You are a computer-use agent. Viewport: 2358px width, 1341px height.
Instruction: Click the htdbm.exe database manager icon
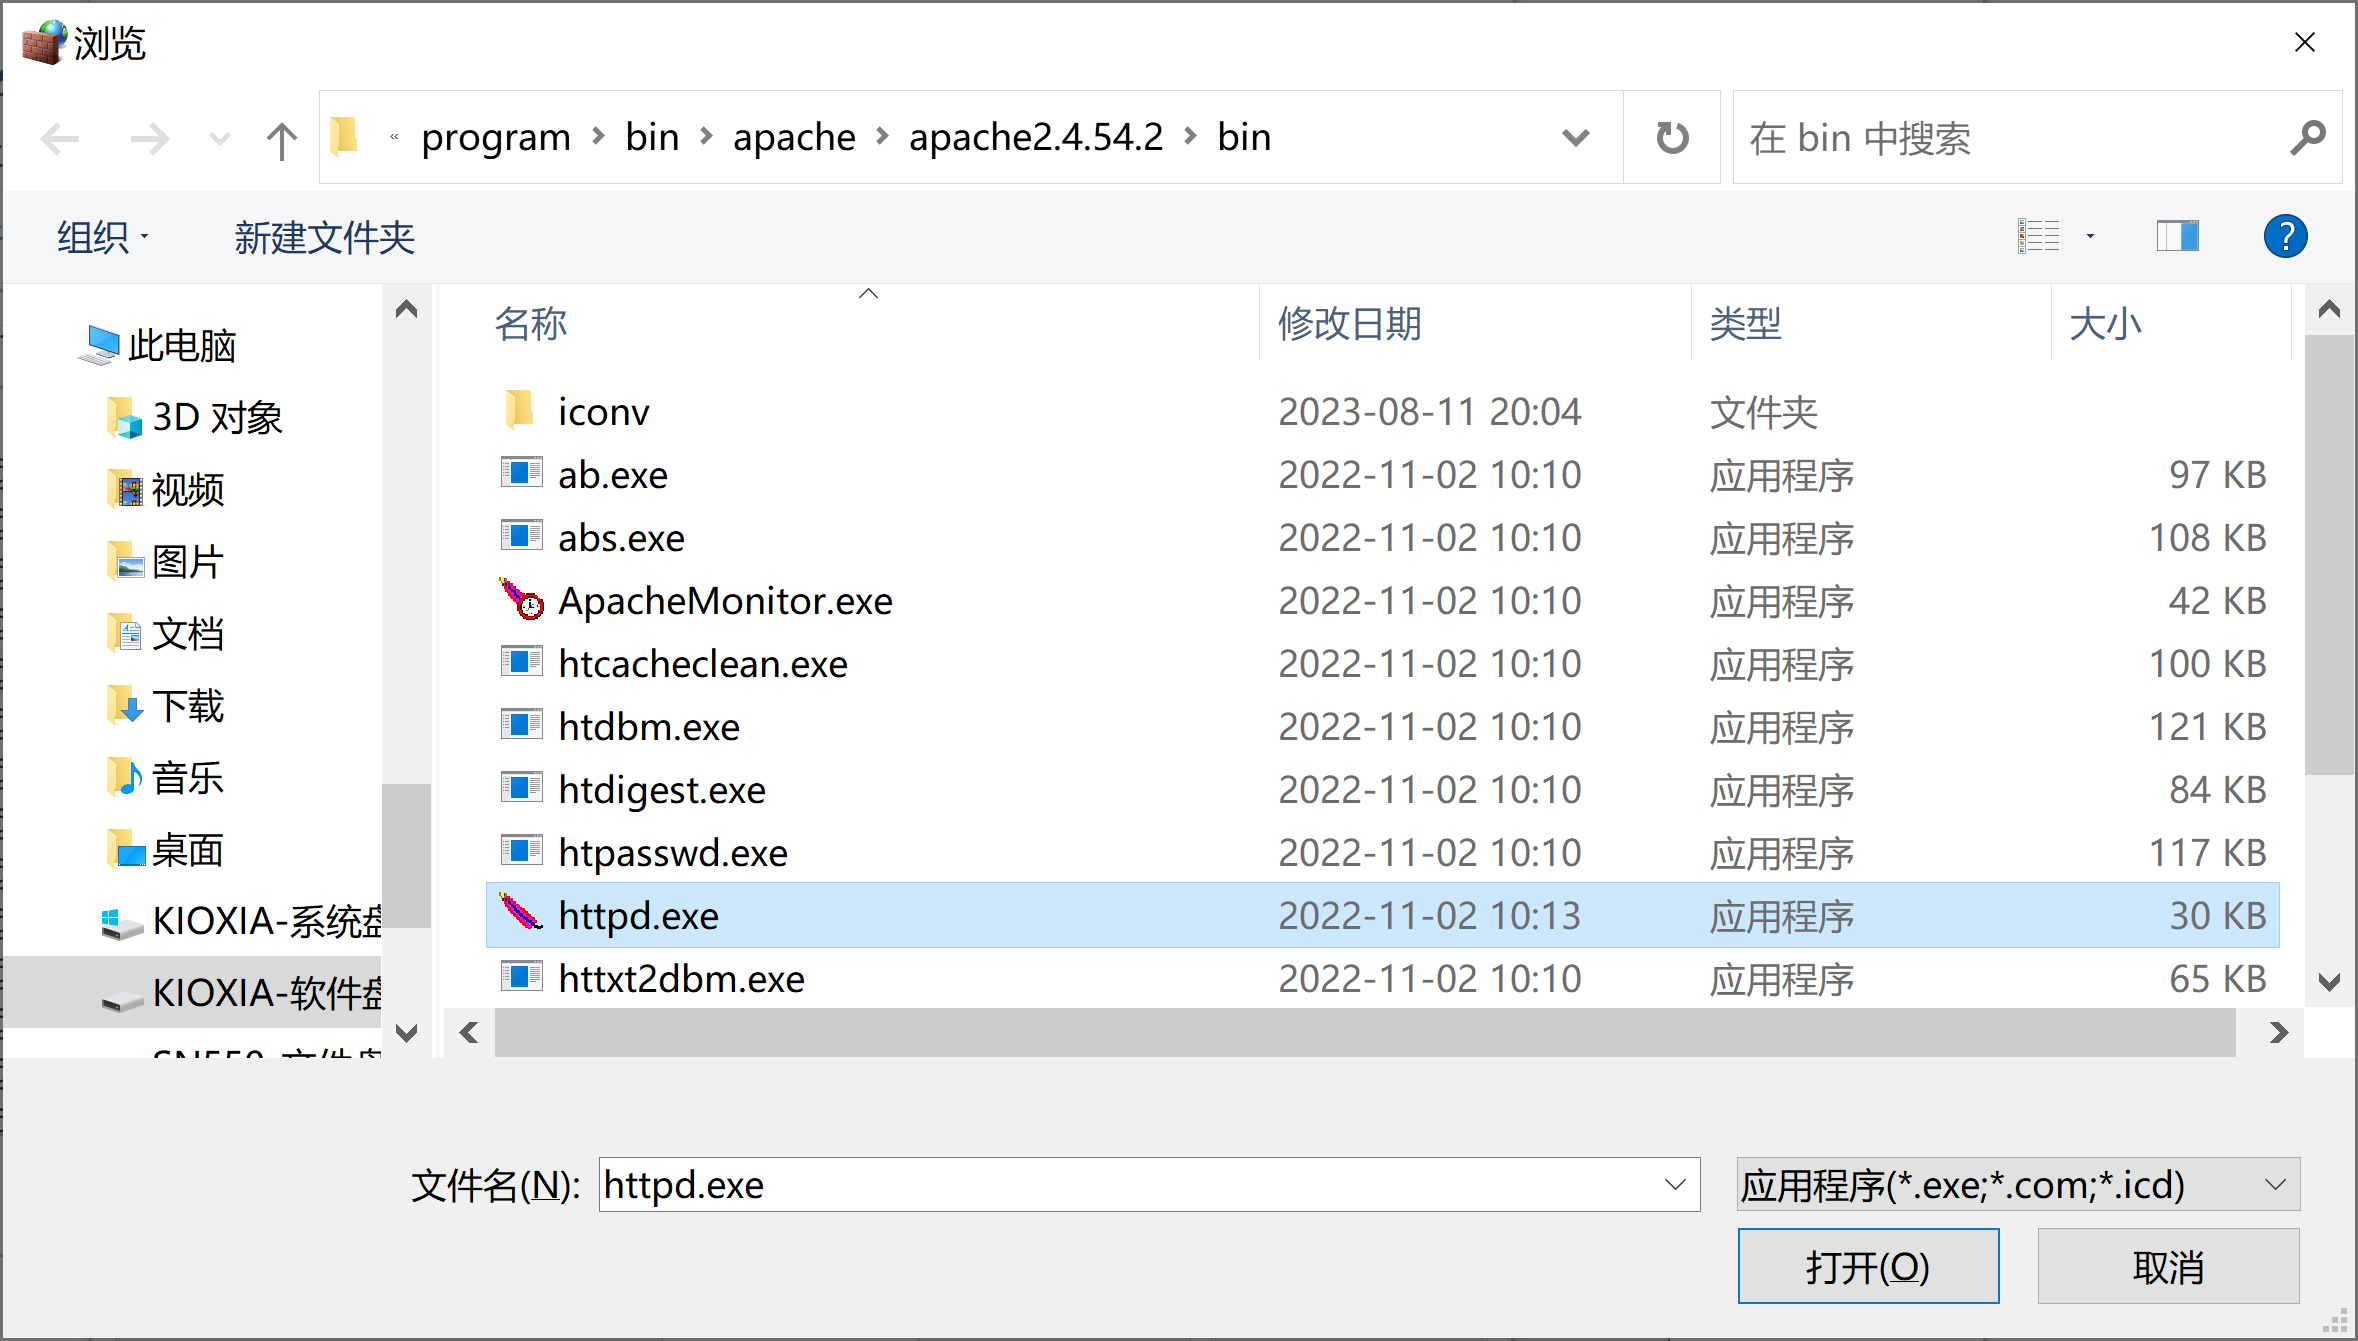(521, 726)
